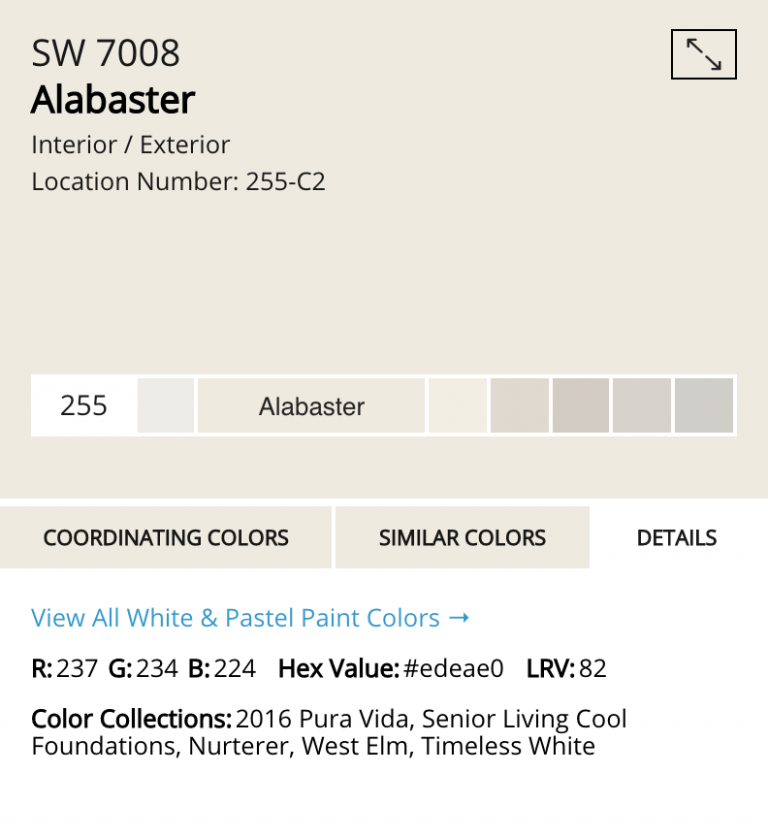Select the pale white swatch left of Alabaster
The image size is (768, 838).
tap(166, 406)
